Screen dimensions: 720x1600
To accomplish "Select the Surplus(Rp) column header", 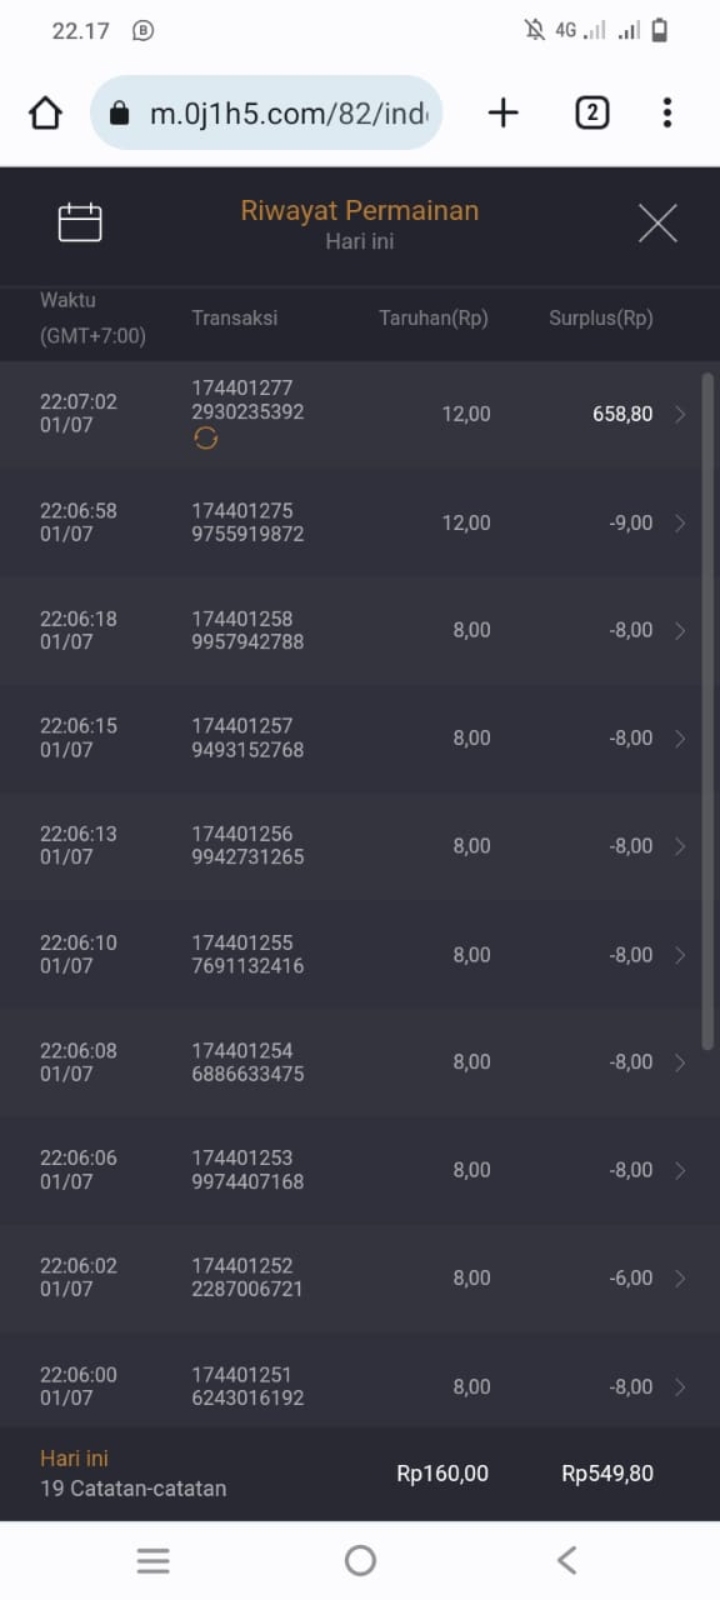I will pos(600,318).
